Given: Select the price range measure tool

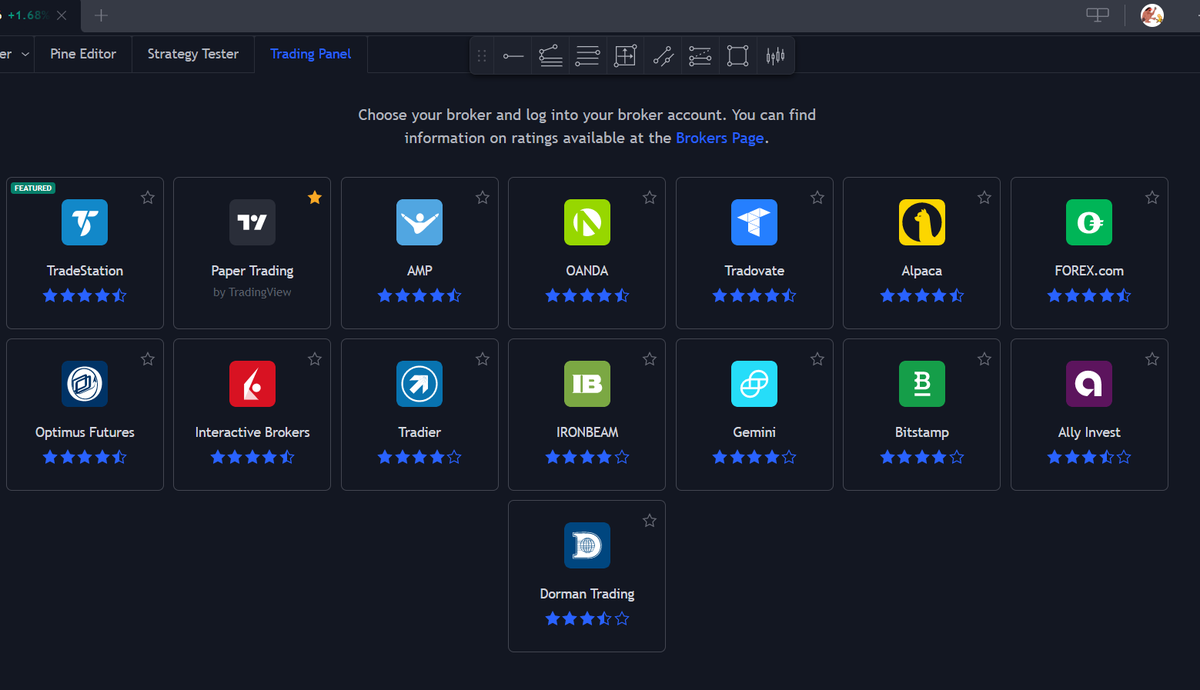Looking at the screenshot, I should [x=625, y=56].
